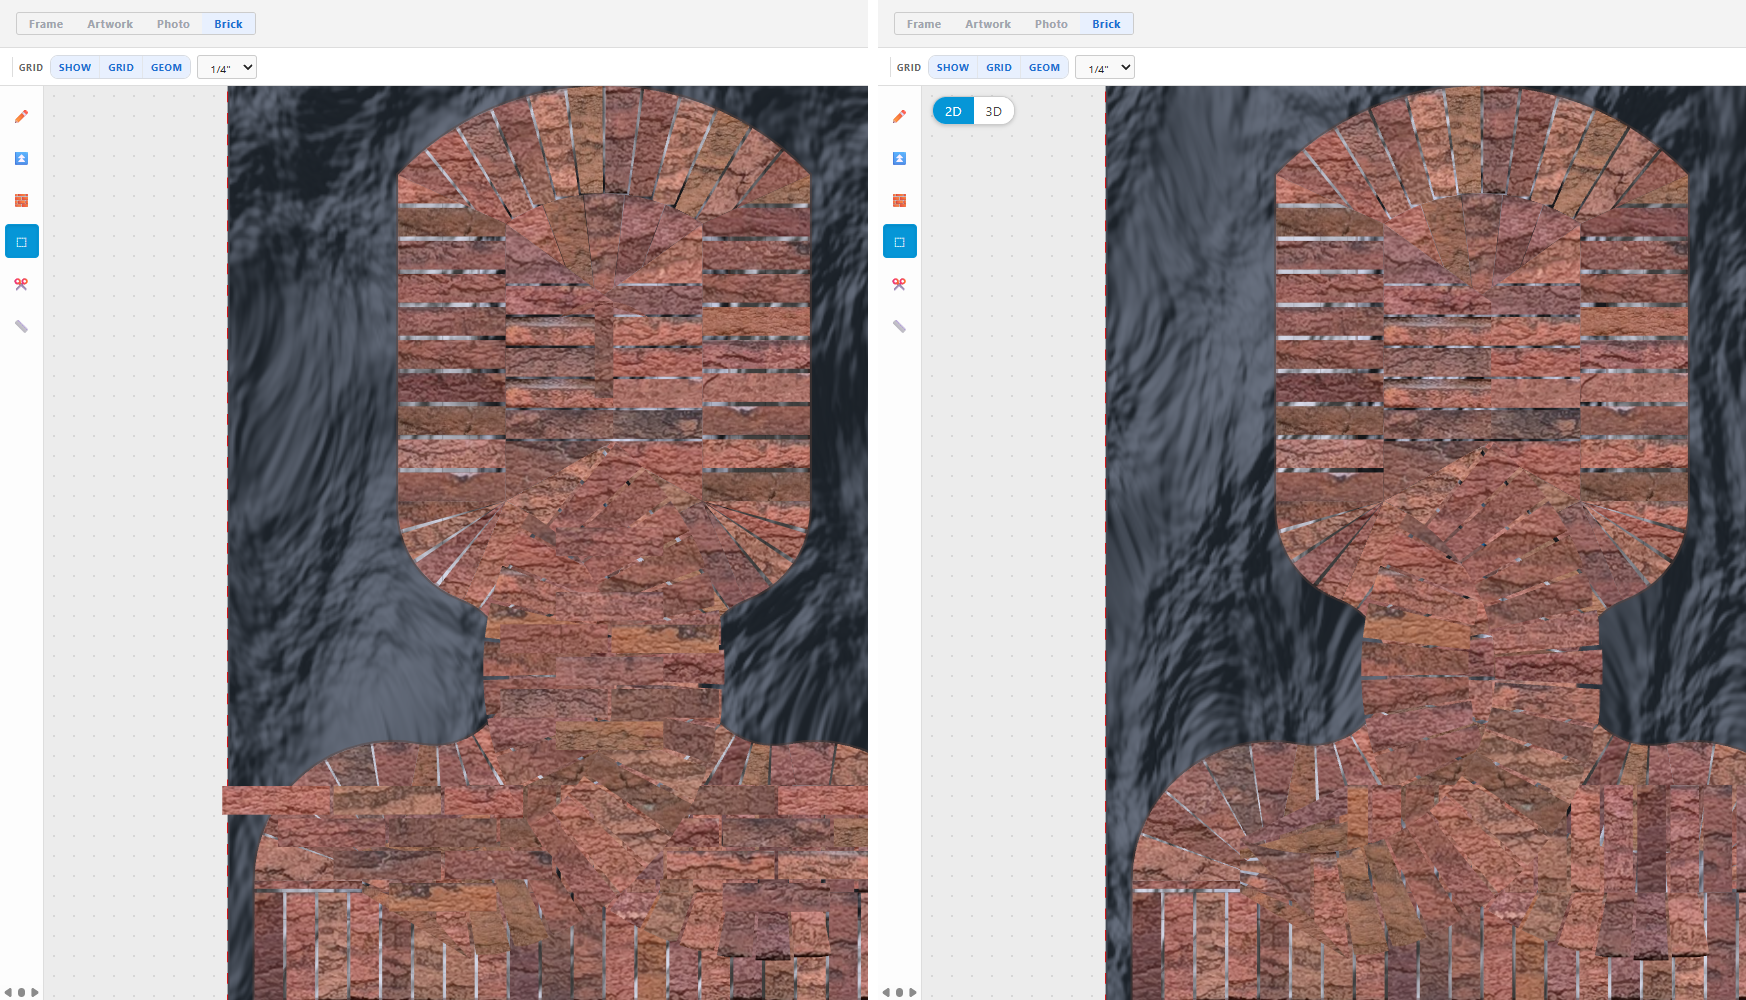The image size is (1746, 1000).
Task: Select the brick wall tool, right panel
Action: (899, 201)
